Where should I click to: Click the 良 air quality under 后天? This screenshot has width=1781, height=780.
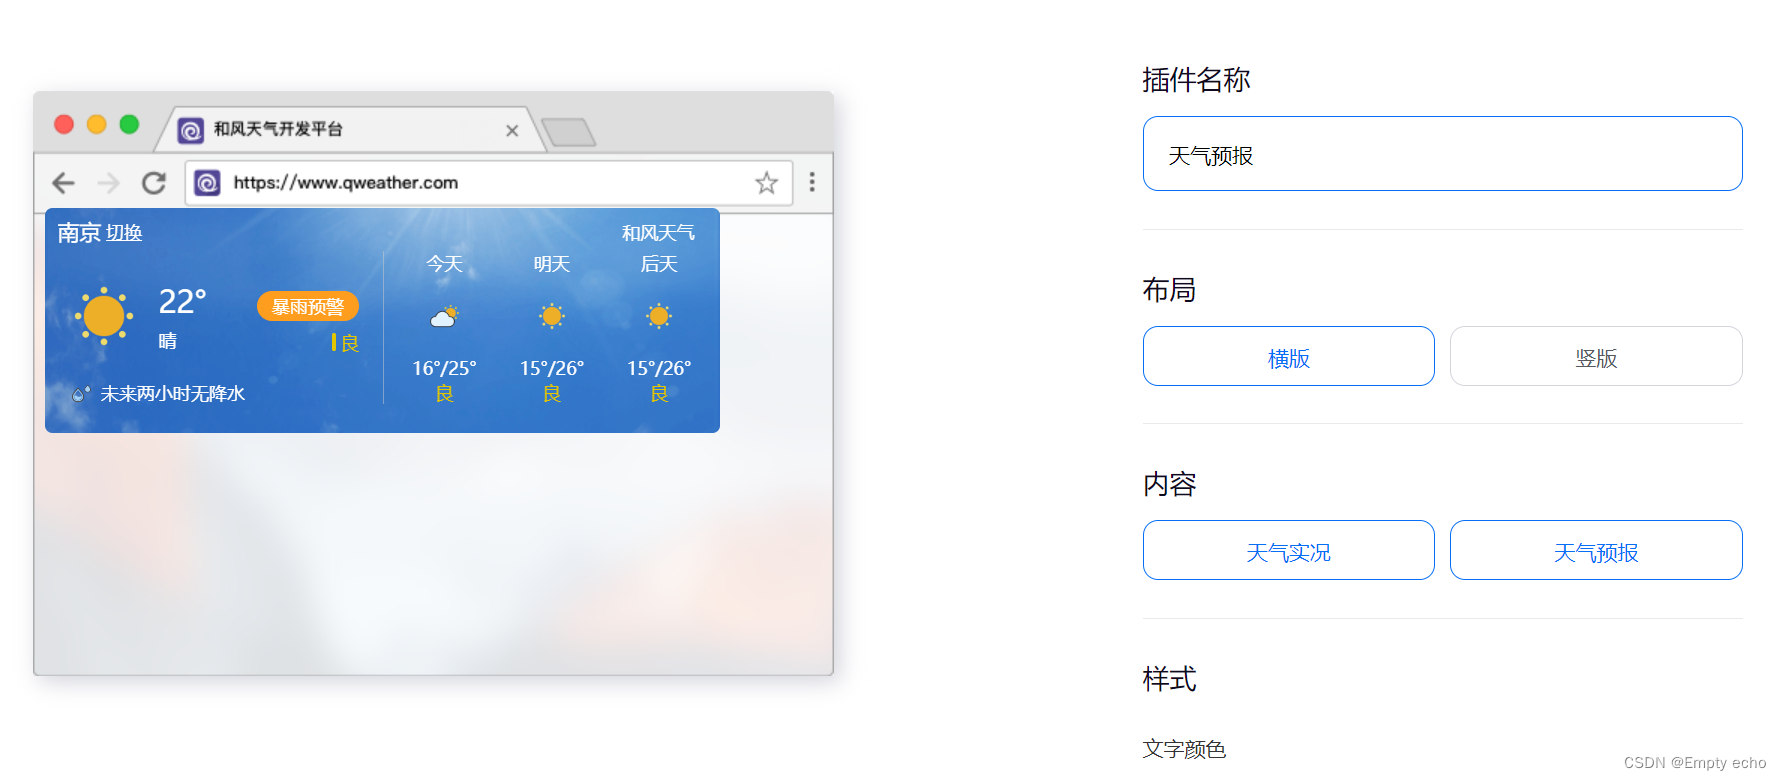pyautogui.click(x=659, y=394)
